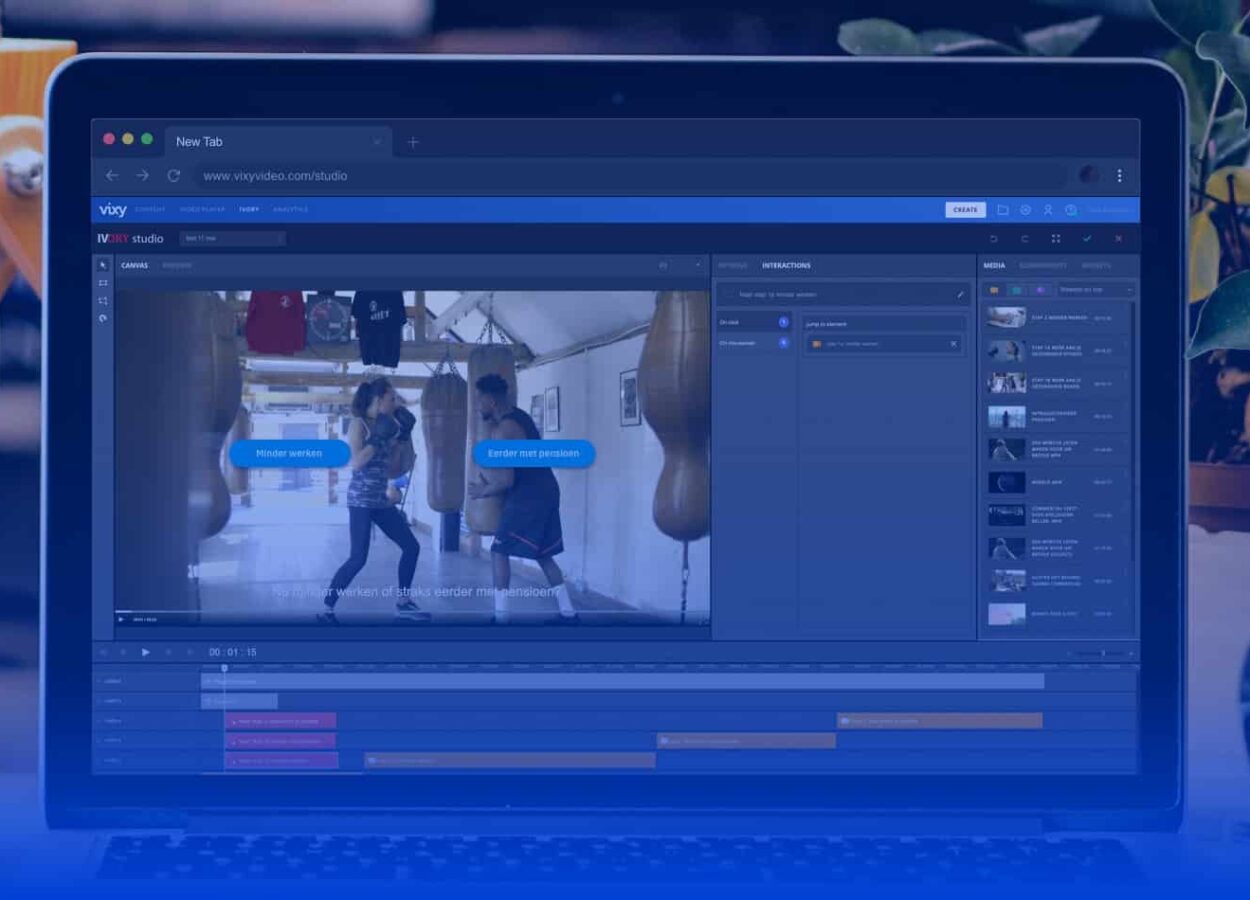Open a new browser tab with plus

point(412,142)
